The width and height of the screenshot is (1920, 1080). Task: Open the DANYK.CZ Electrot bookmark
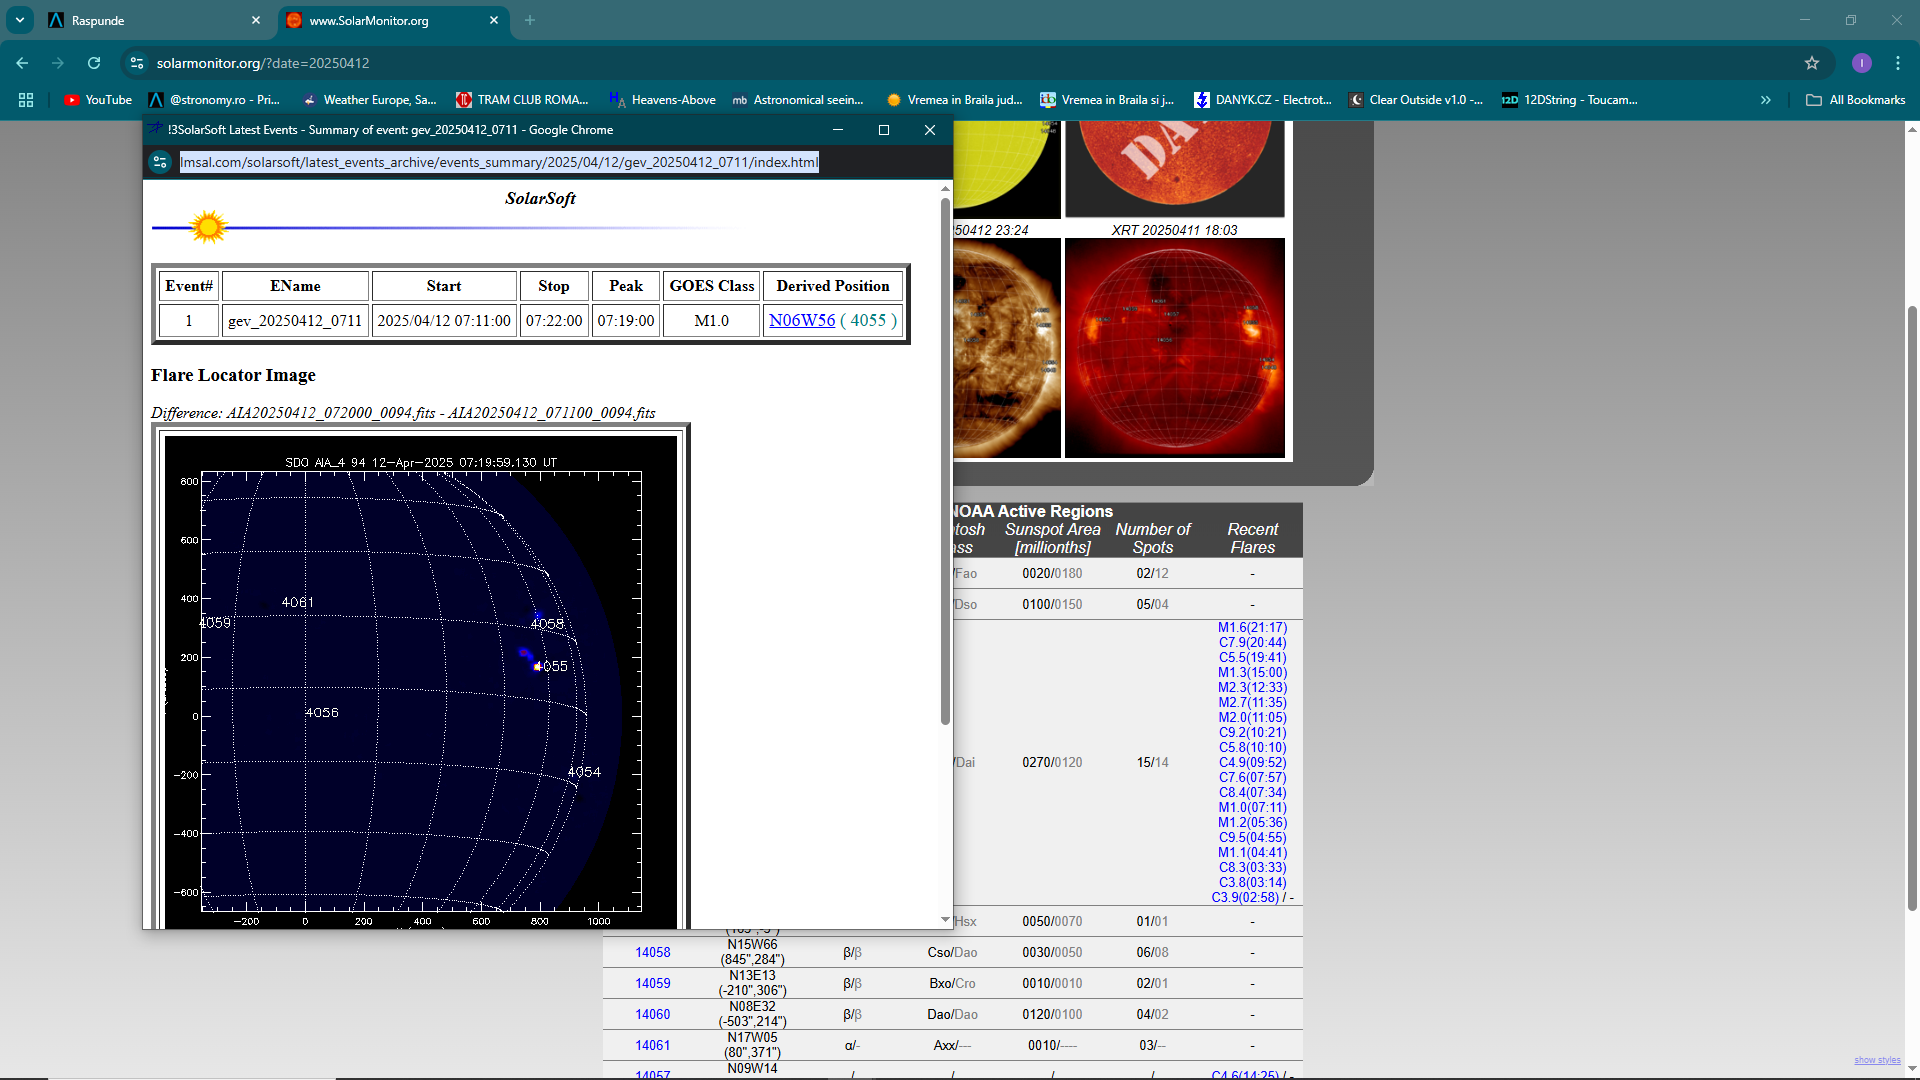pyautogui.click(x=1263, y=100)
